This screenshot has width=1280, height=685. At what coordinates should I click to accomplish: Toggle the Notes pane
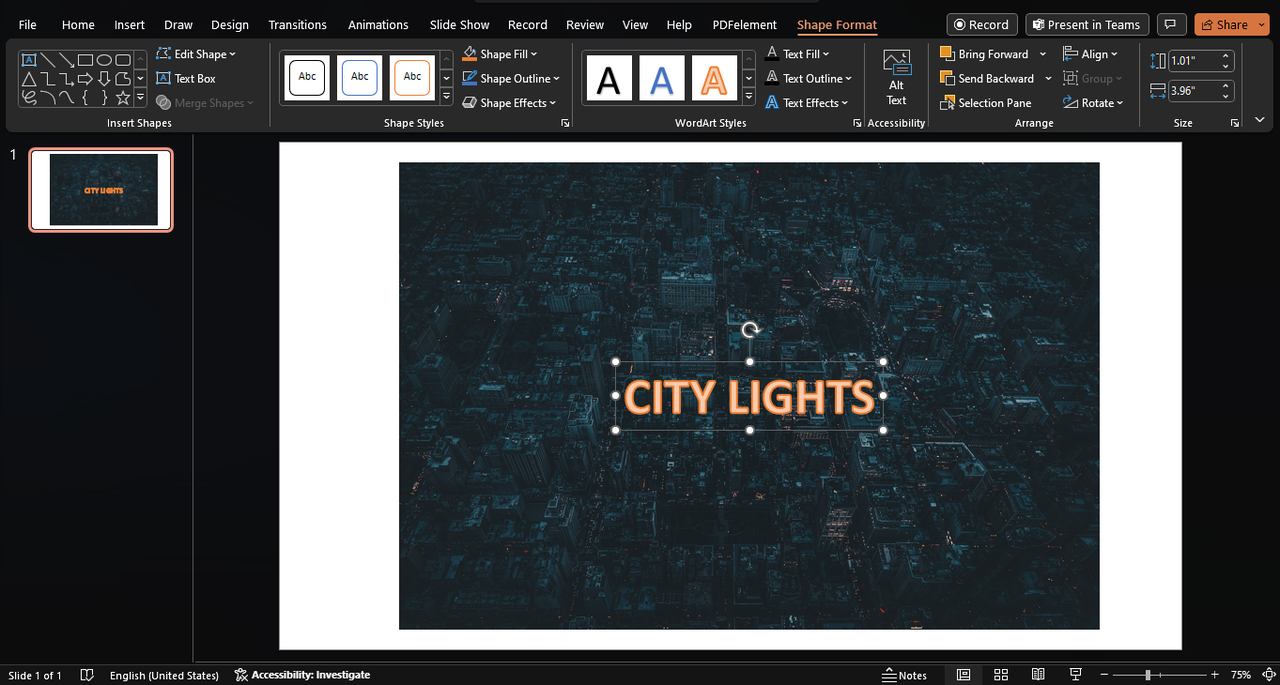click(904, 675)
